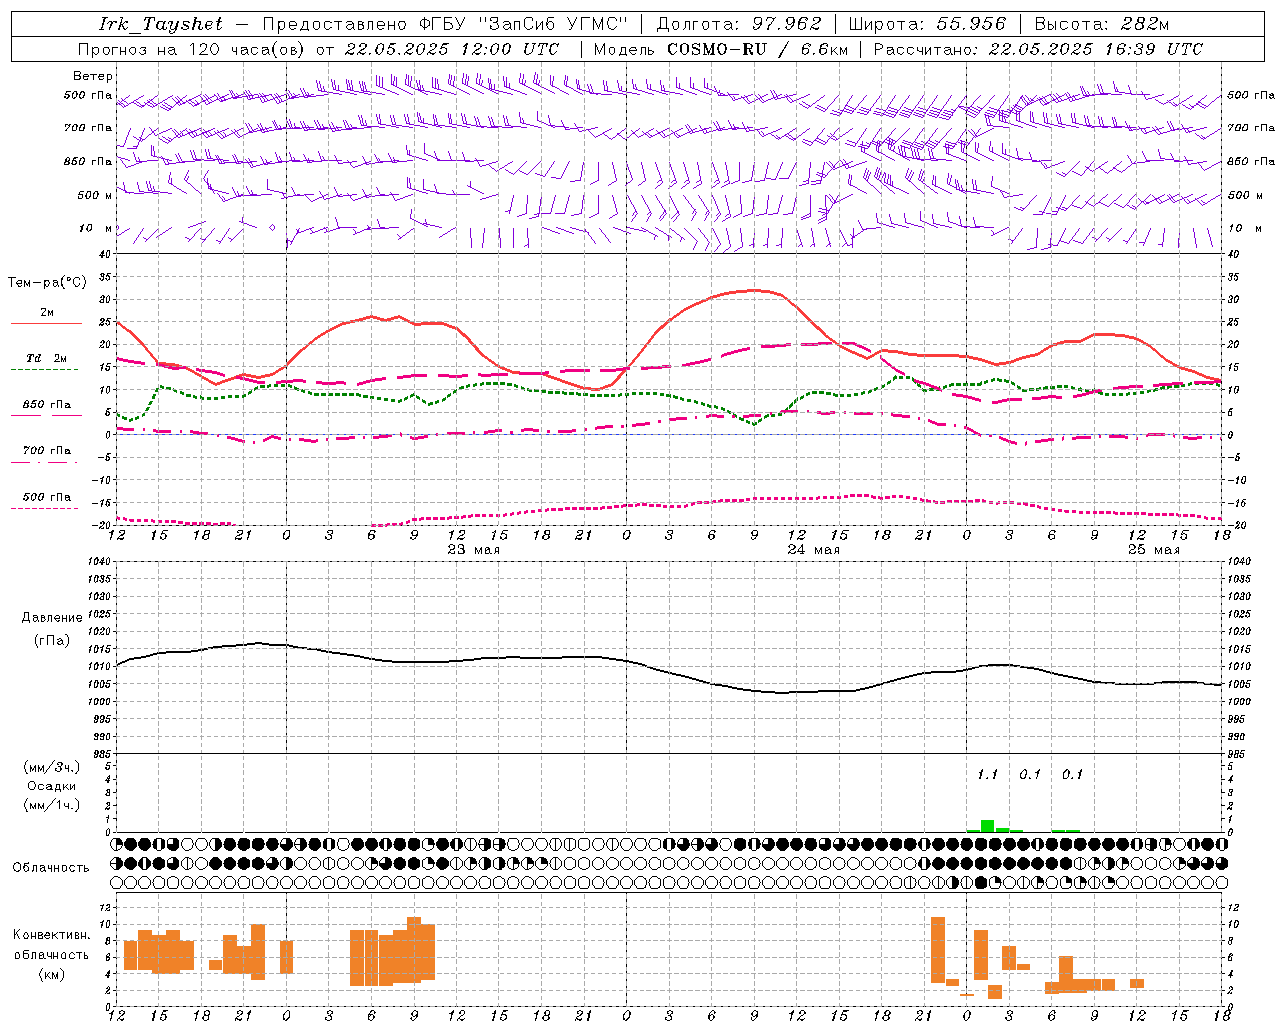Click the 'Конвективн.' convective cloud label
This screenshot has width=1280, height=1024.
coord(51,935)
